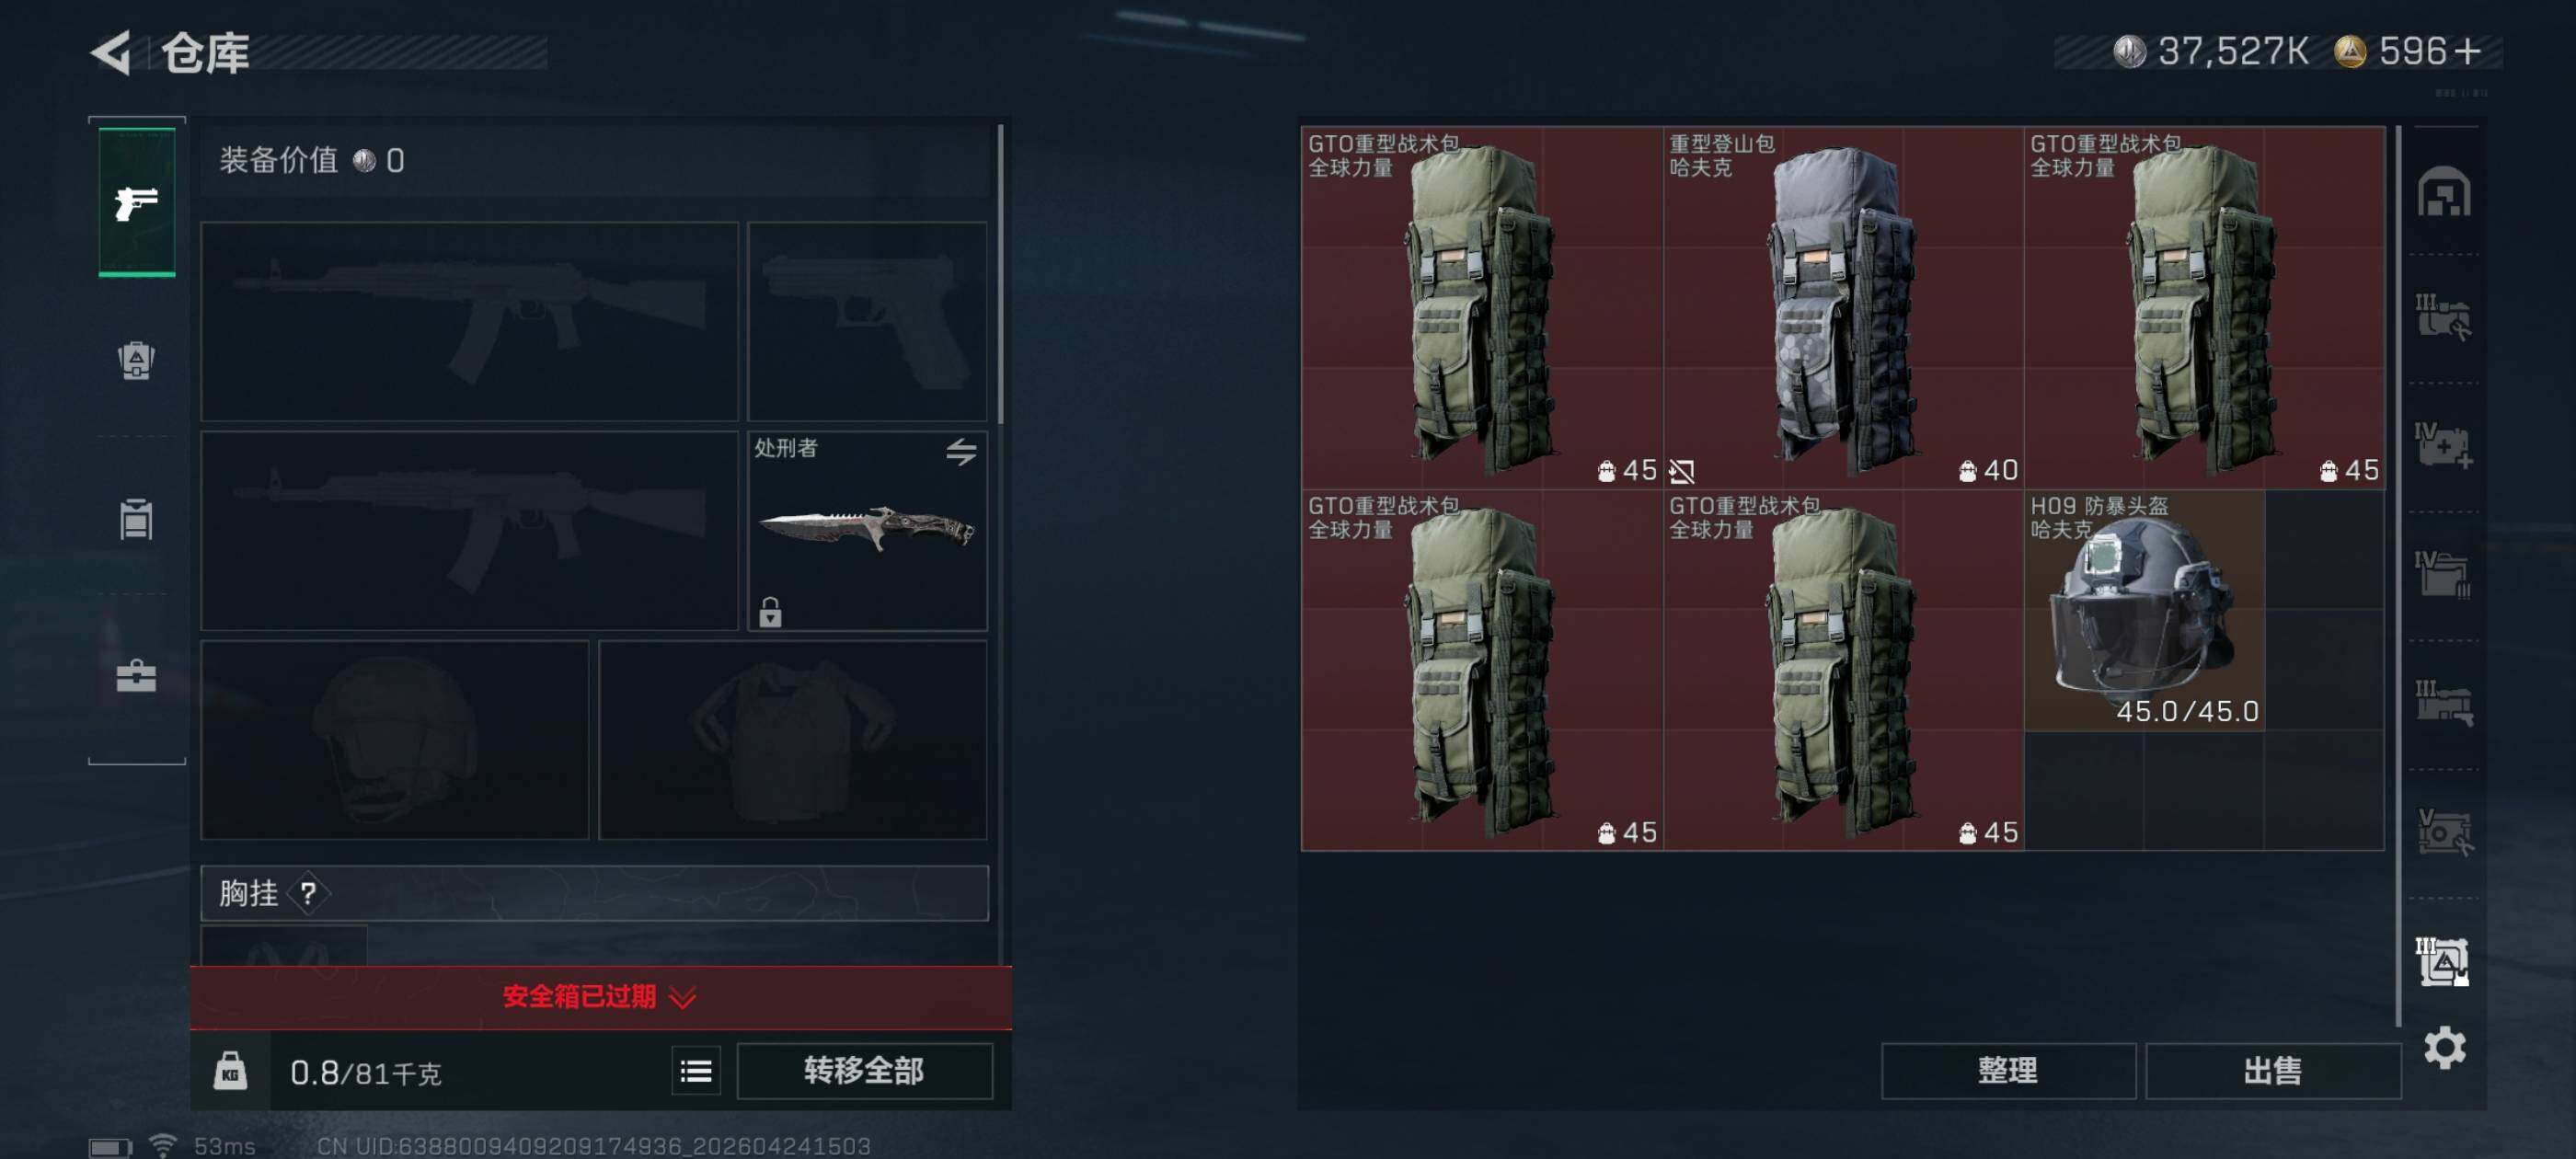Click the 整理 organize button
The height and width of the screenshot is (1159, 2576).
[x=2008, y=1071]
